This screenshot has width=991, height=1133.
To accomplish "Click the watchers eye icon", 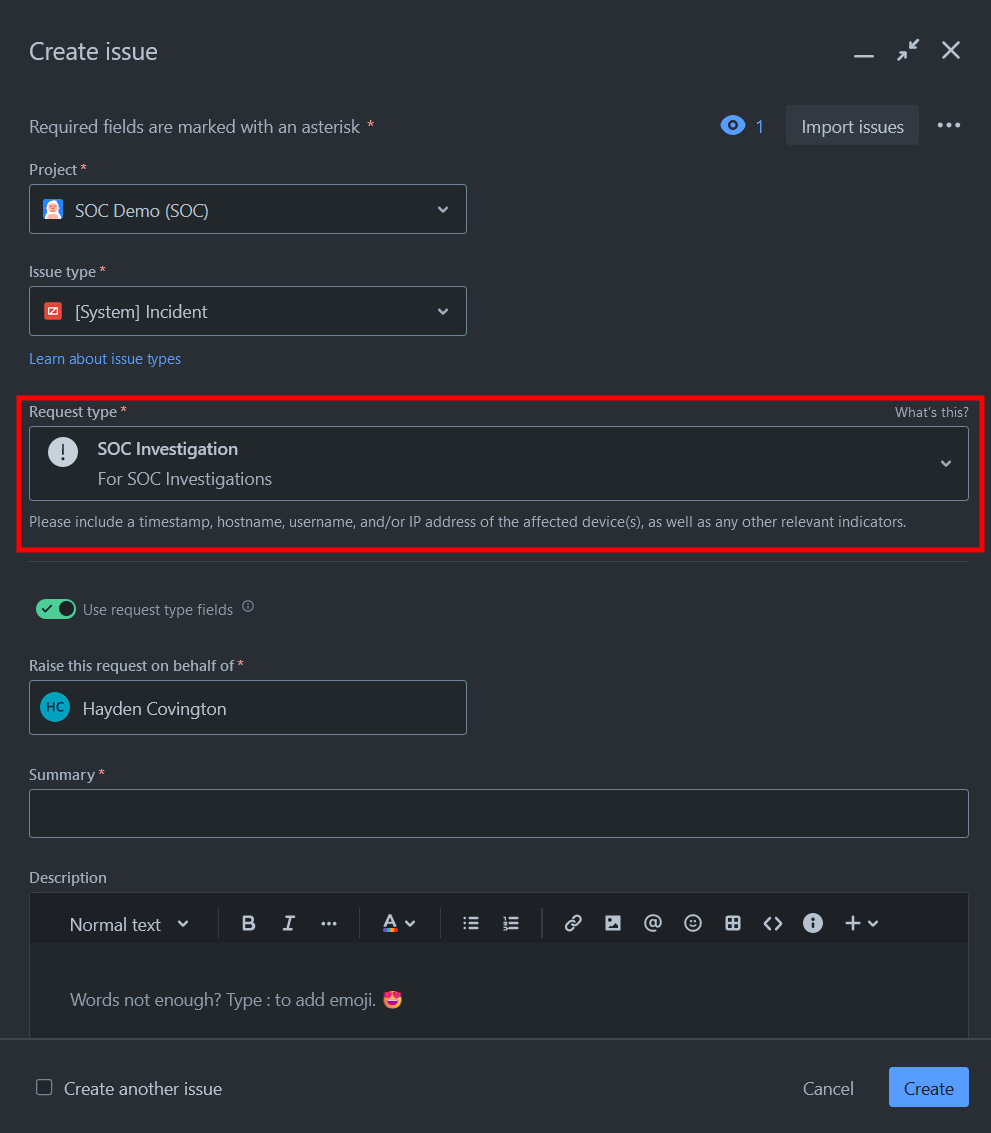I will pos(733,126).
